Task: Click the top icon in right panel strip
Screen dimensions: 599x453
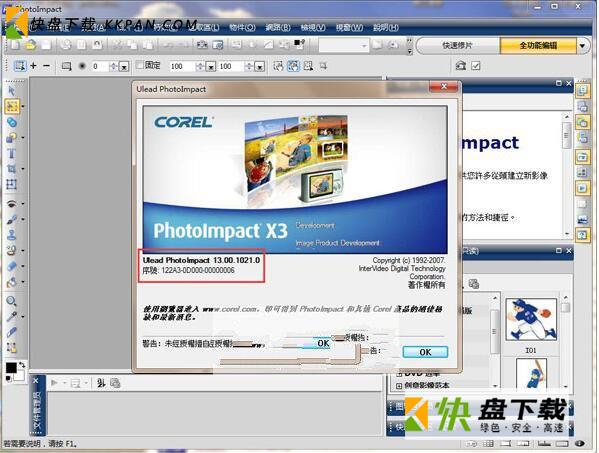Action: [582, 91]
